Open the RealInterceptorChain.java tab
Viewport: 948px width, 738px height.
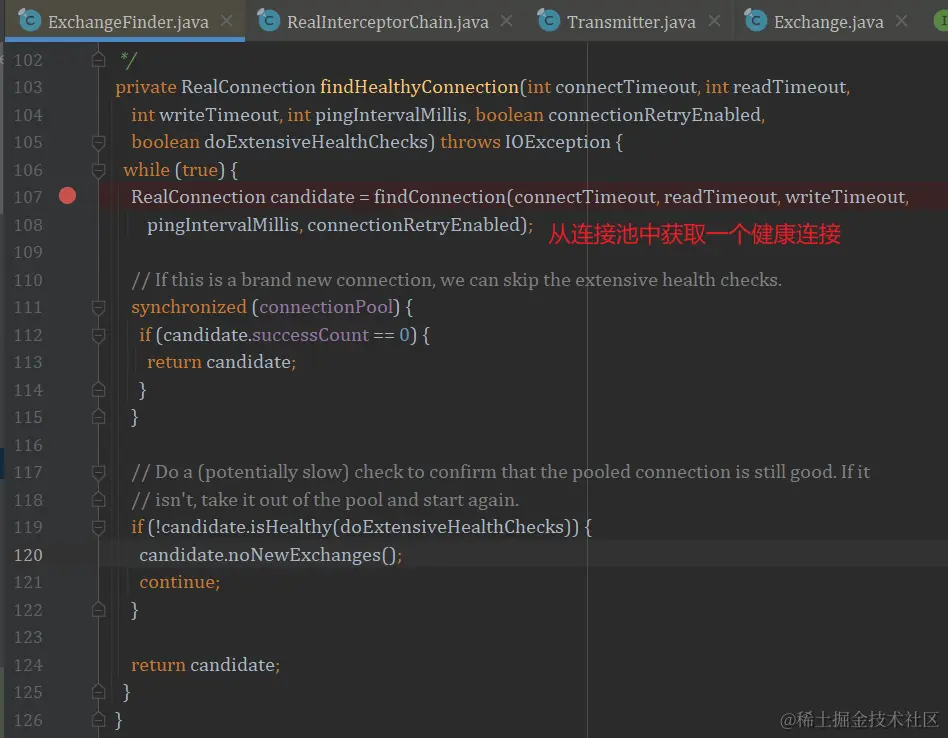click(388, 22)
